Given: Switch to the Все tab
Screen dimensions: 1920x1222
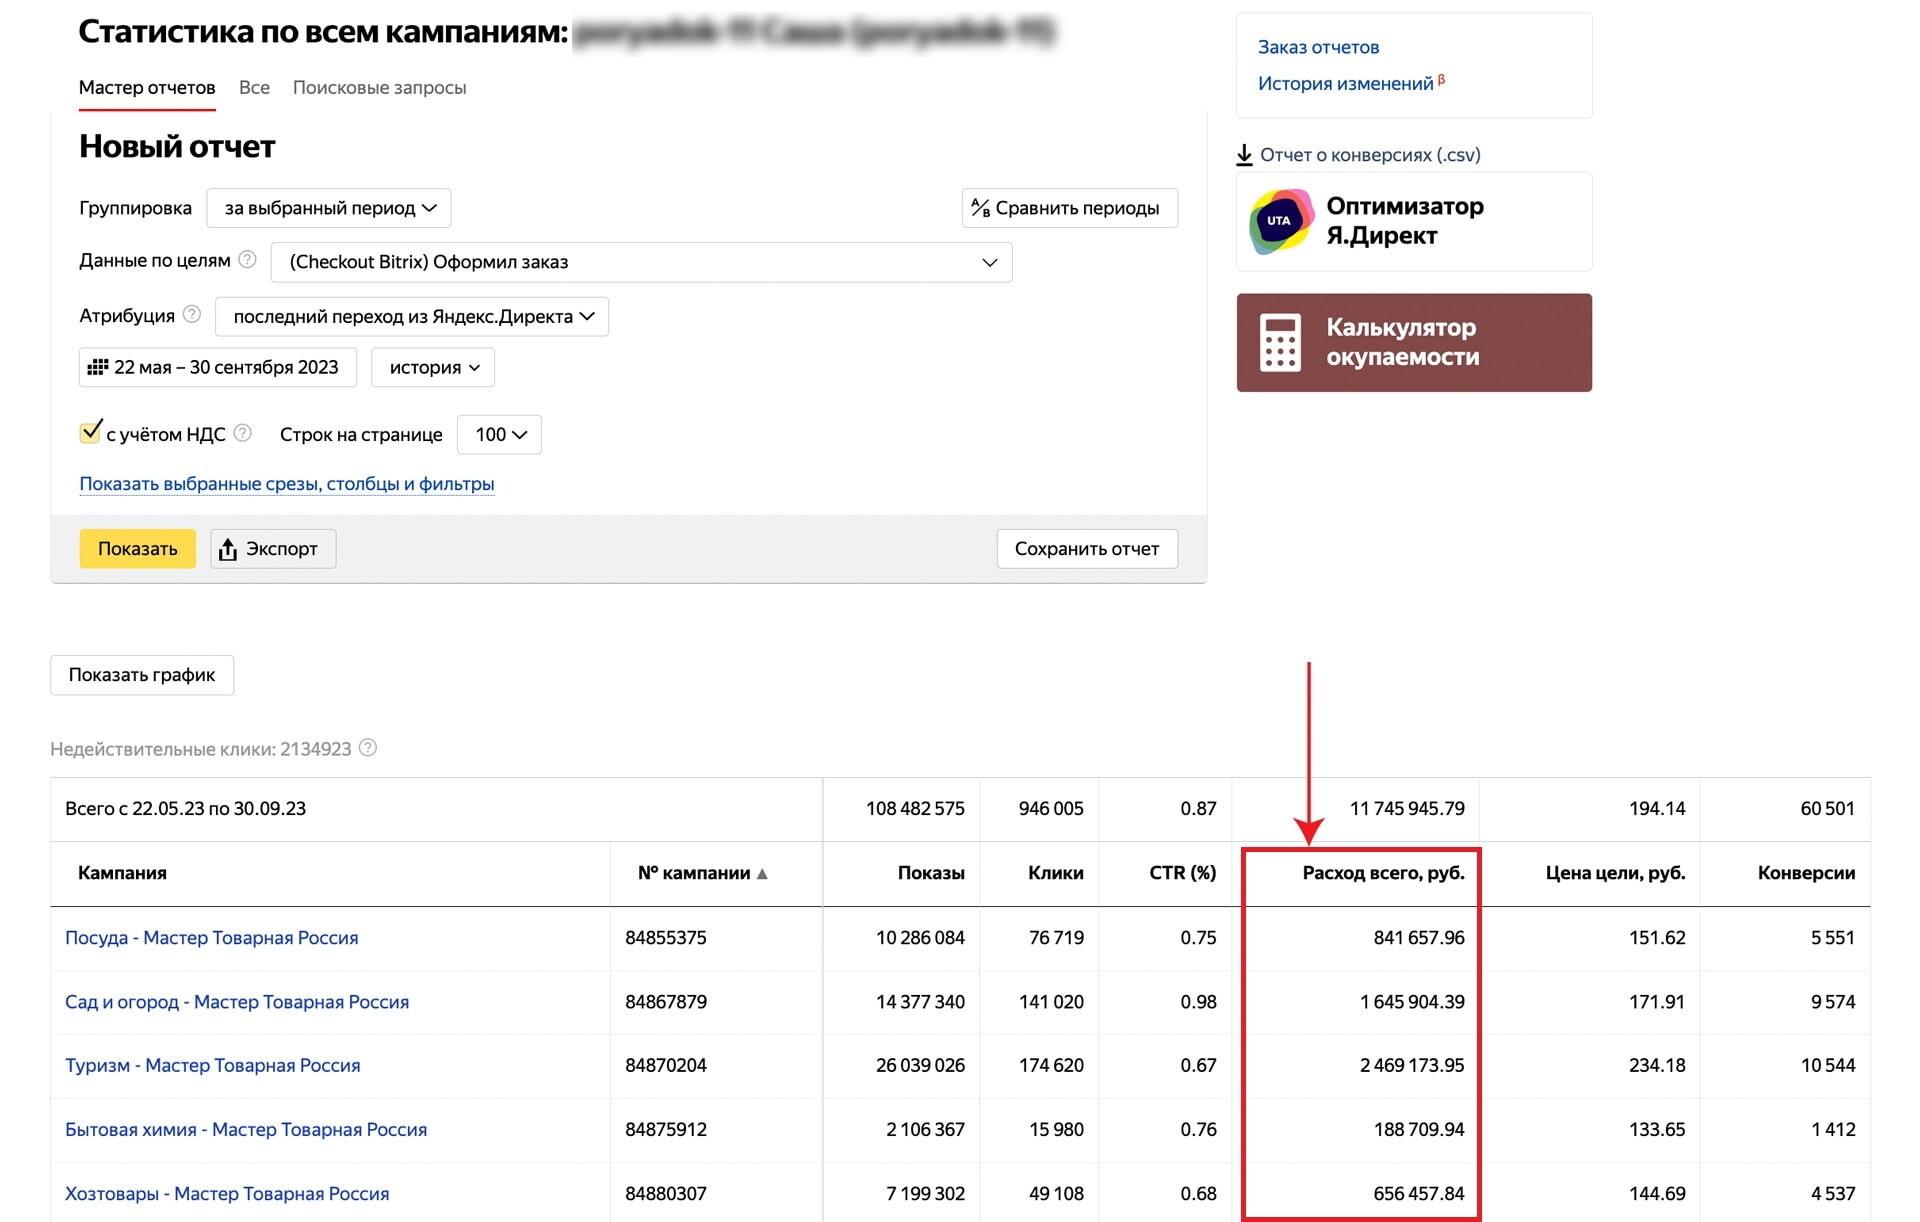Looking at the screenshot, I should point(254,88).
